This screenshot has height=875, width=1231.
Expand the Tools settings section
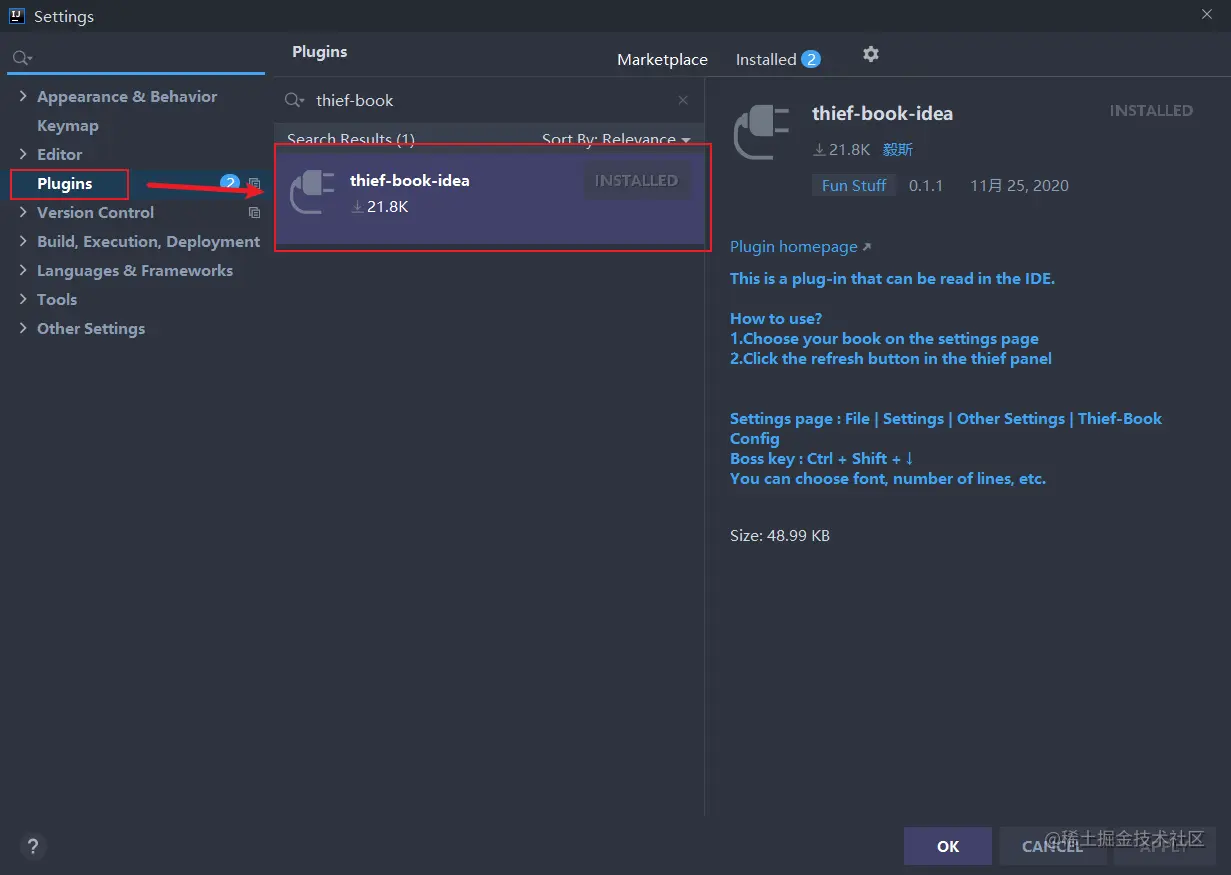[x=23, y=299]
